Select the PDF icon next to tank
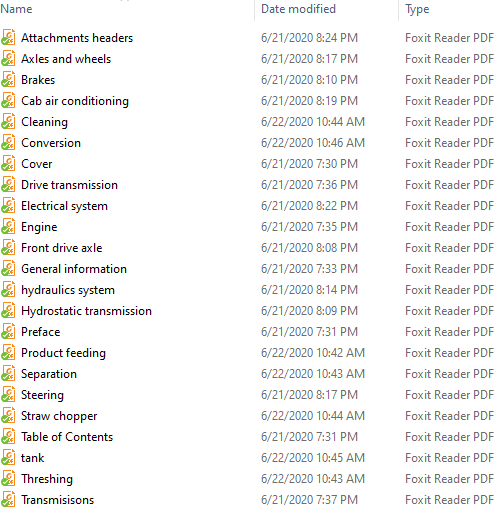 tap(8, 458)
